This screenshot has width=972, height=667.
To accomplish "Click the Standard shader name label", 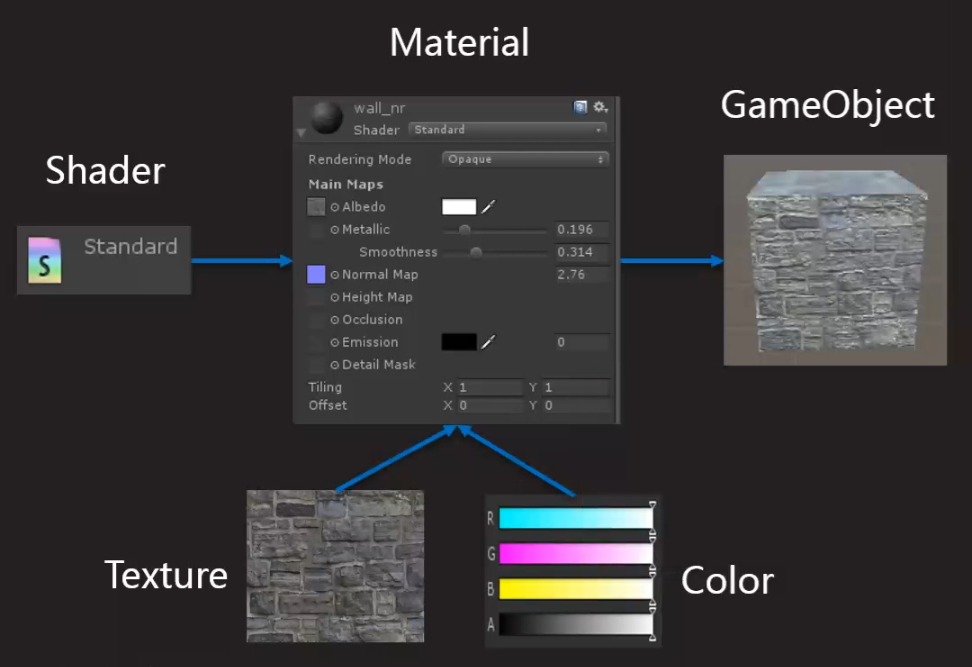I will (x=131, y=246).
